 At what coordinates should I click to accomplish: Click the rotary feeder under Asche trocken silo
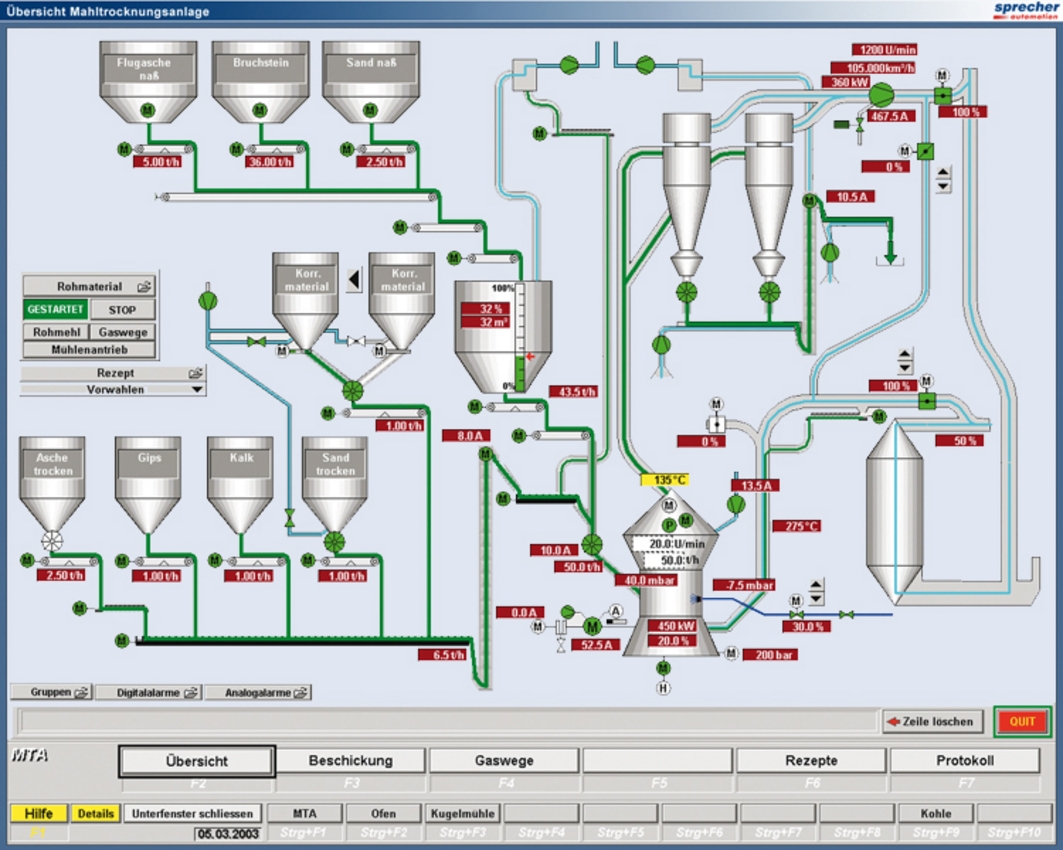coord(52,541)
